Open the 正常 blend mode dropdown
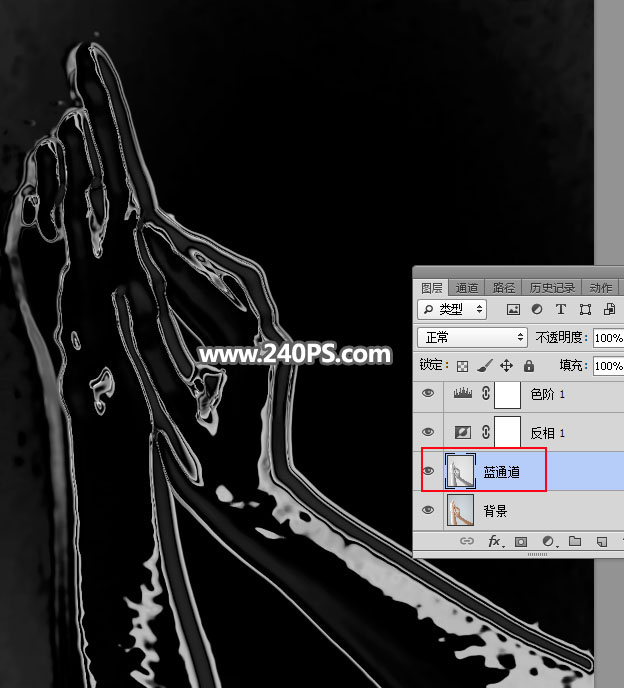 [x=472, y=337]
